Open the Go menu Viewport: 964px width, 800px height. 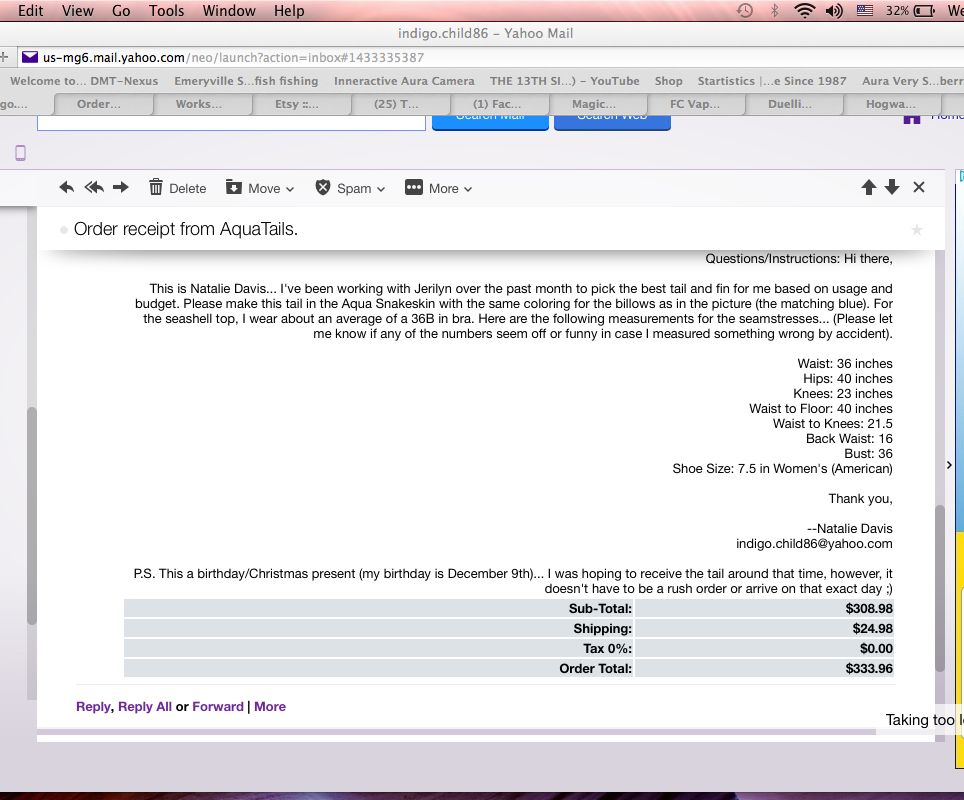[121, 10]
